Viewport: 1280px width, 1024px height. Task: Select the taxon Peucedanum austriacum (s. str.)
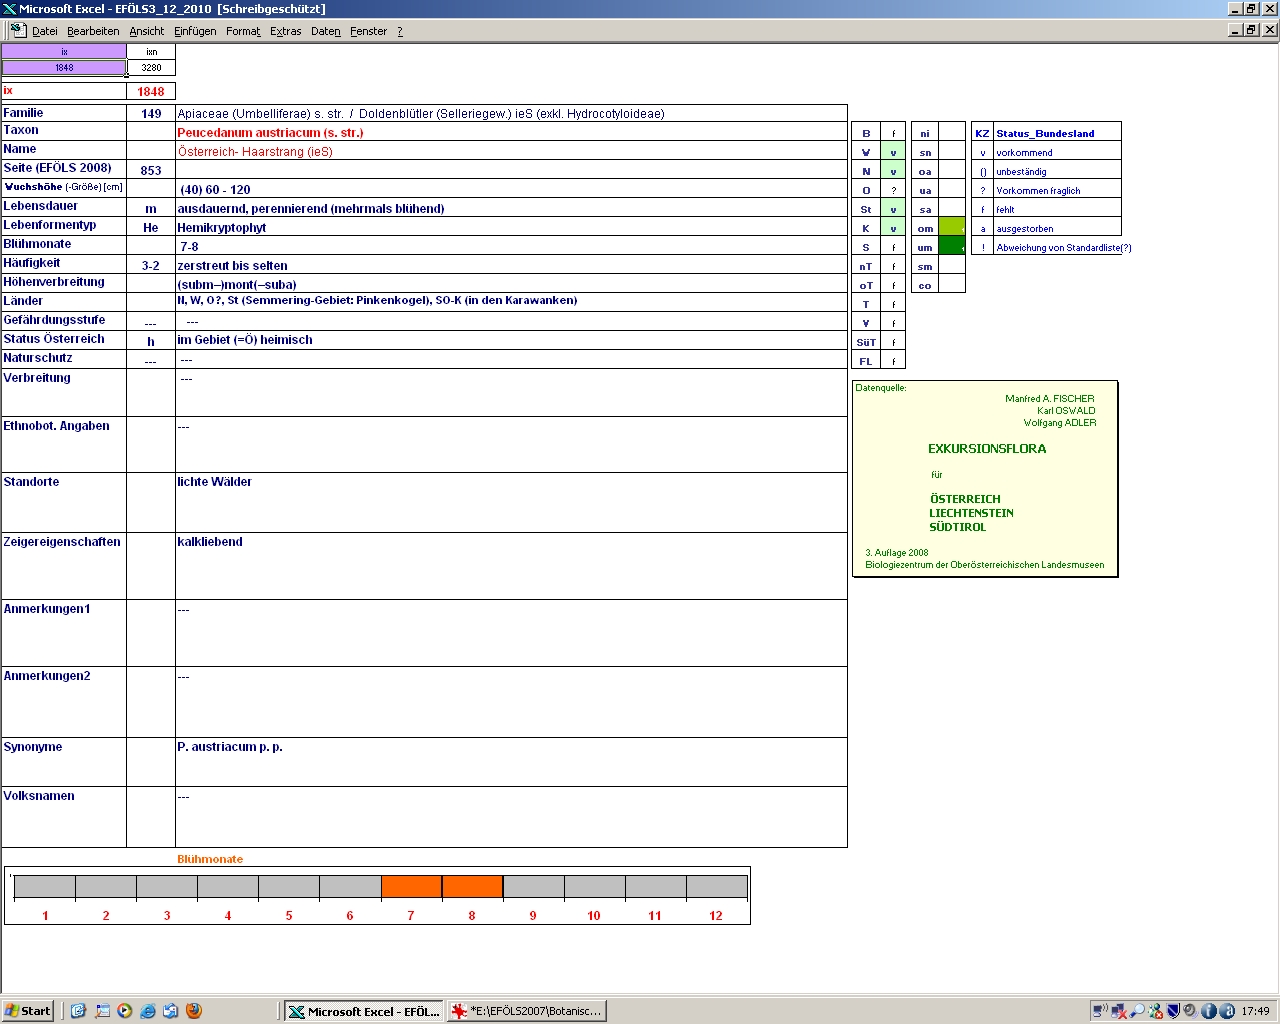tap(270, 132)
